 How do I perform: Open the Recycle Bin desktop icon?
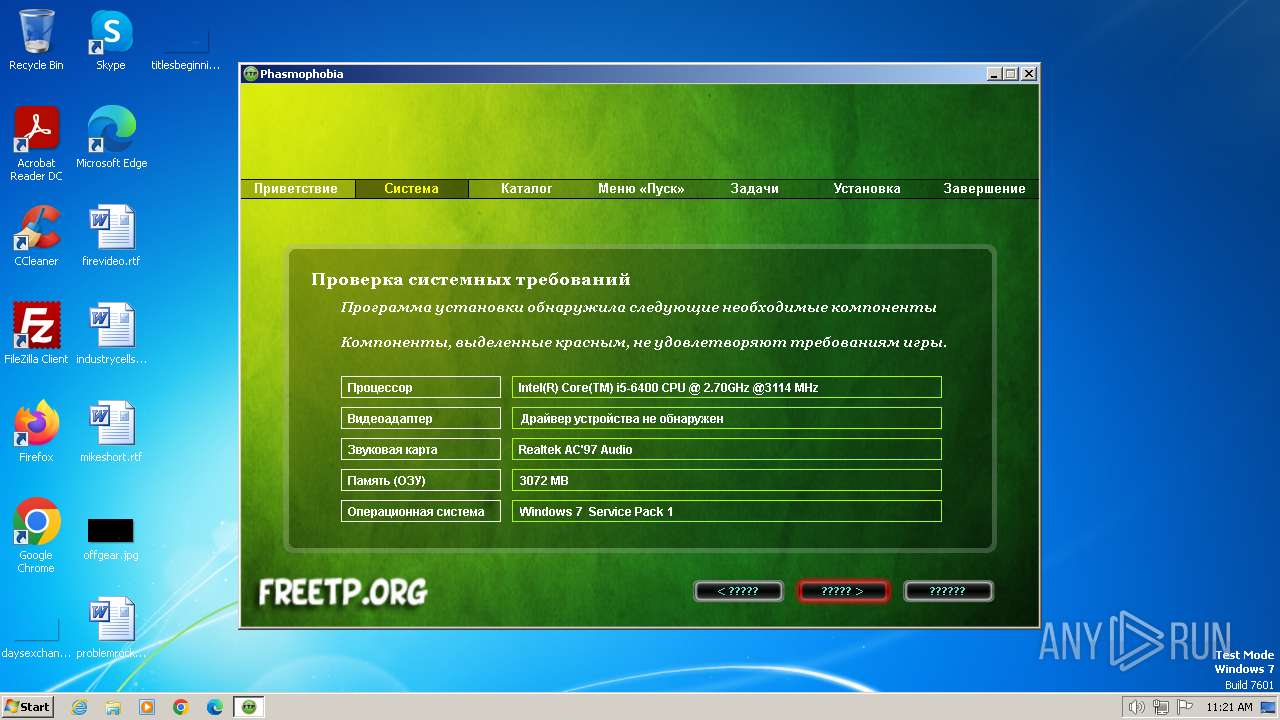point(36,40)
